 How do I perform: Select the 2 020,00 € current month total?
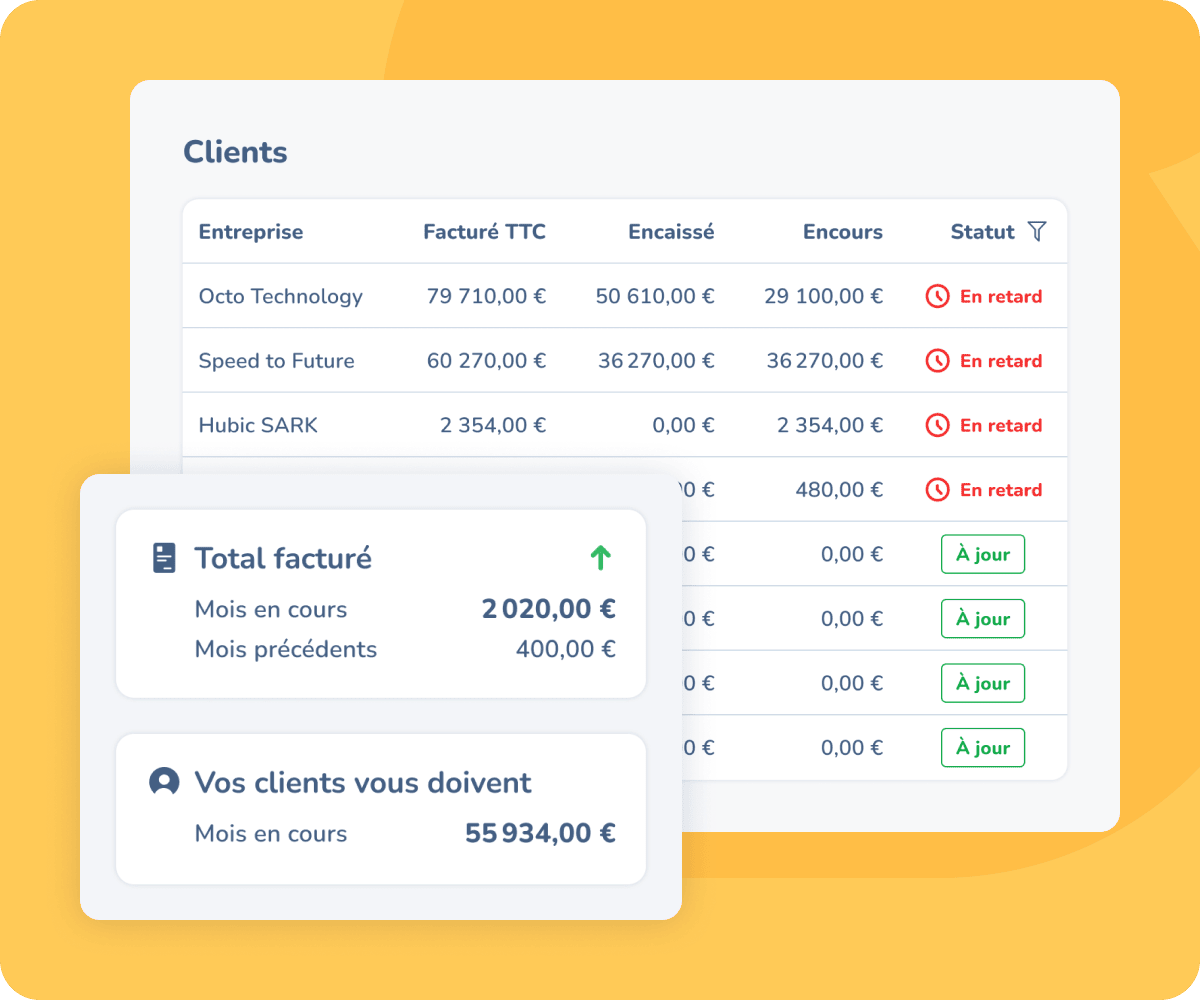[x=548, y=609]
